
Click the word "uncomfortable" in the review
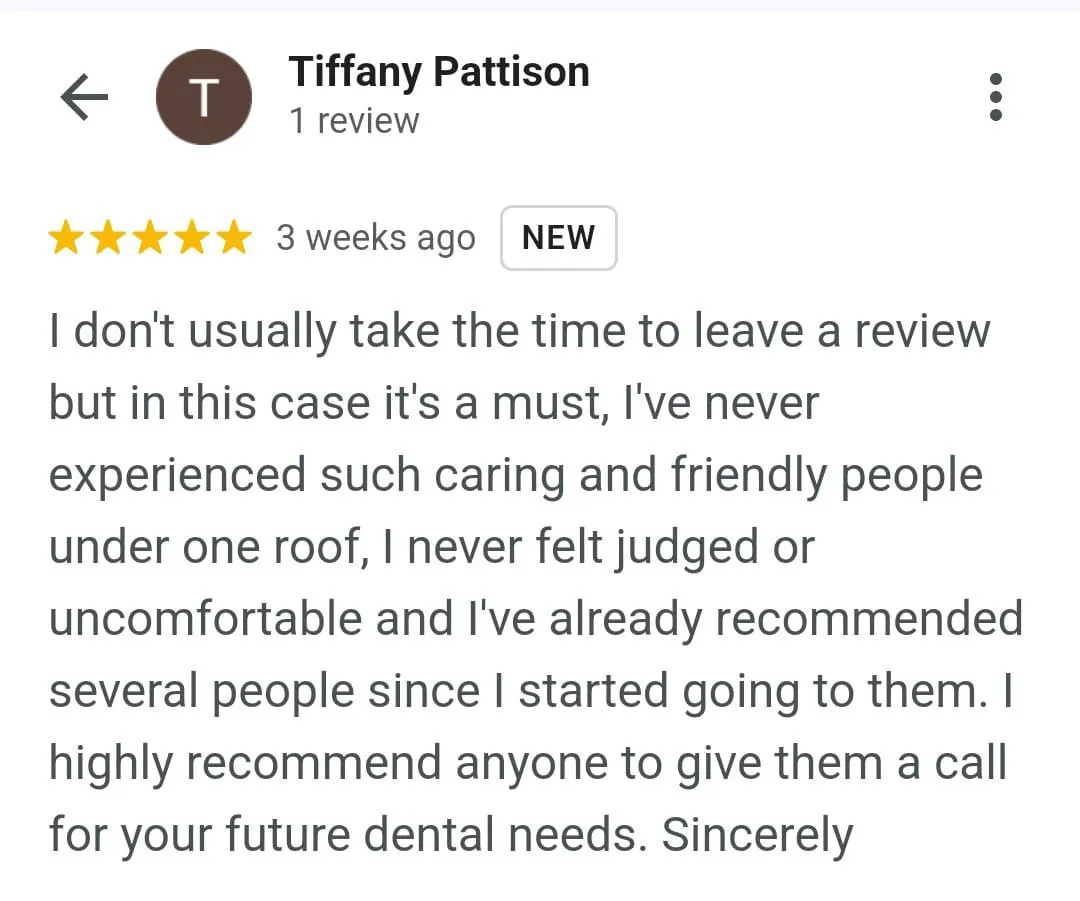click(x=206, y=619)
